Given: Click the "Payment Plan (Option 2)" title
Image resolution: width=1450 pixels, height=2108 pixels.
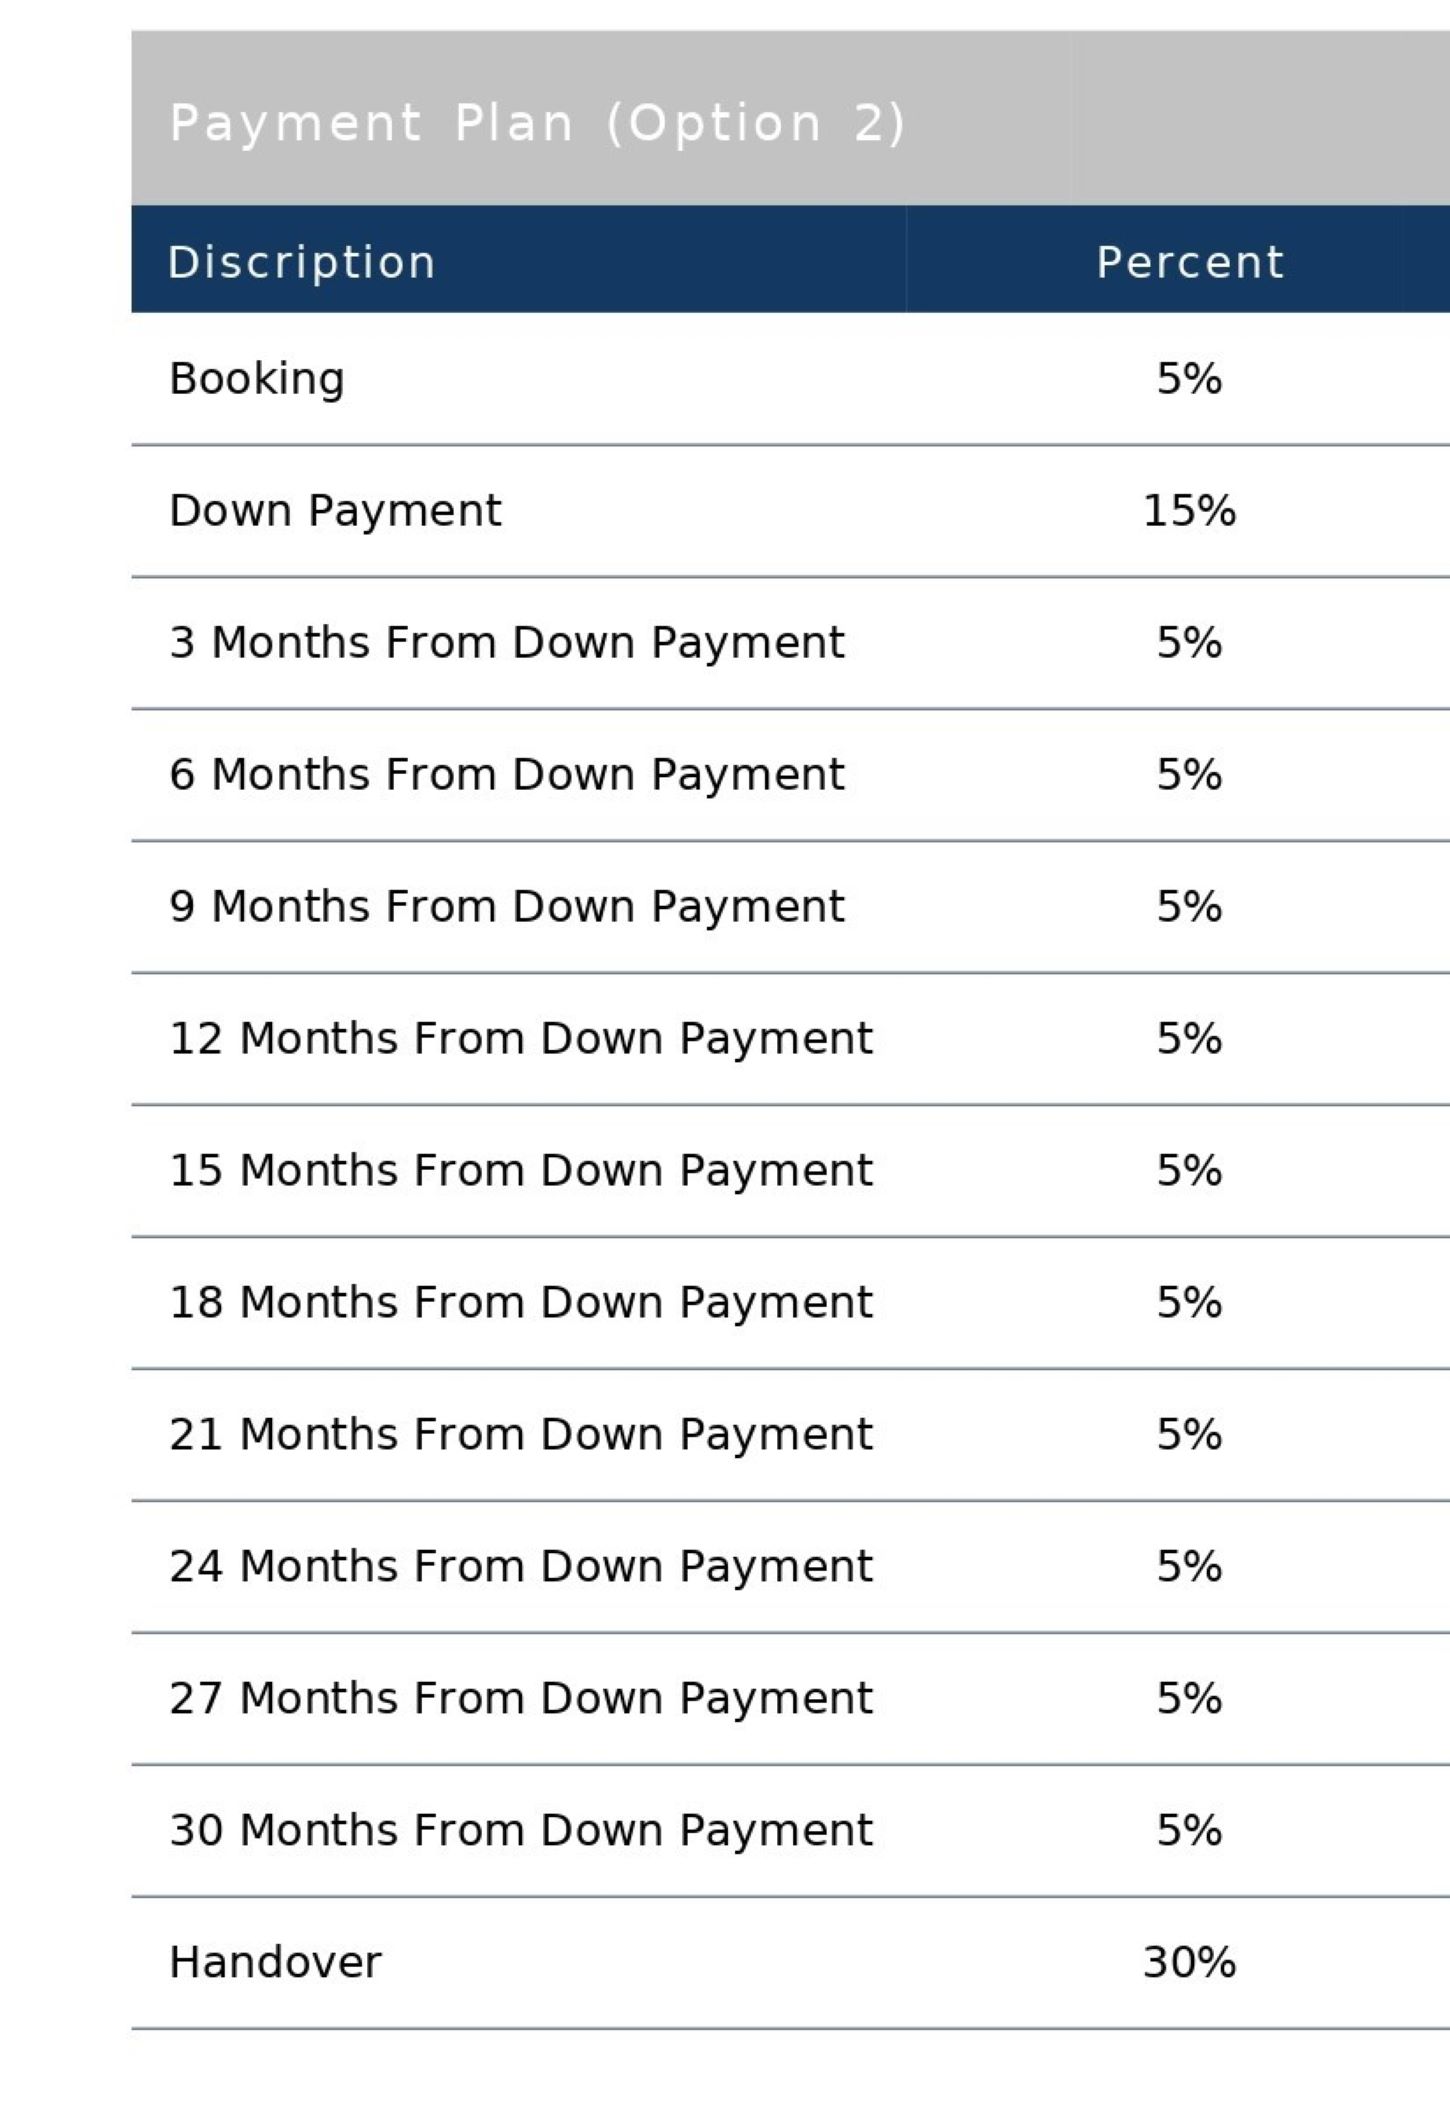Looking at the screenshot, I should click(537, 123).
